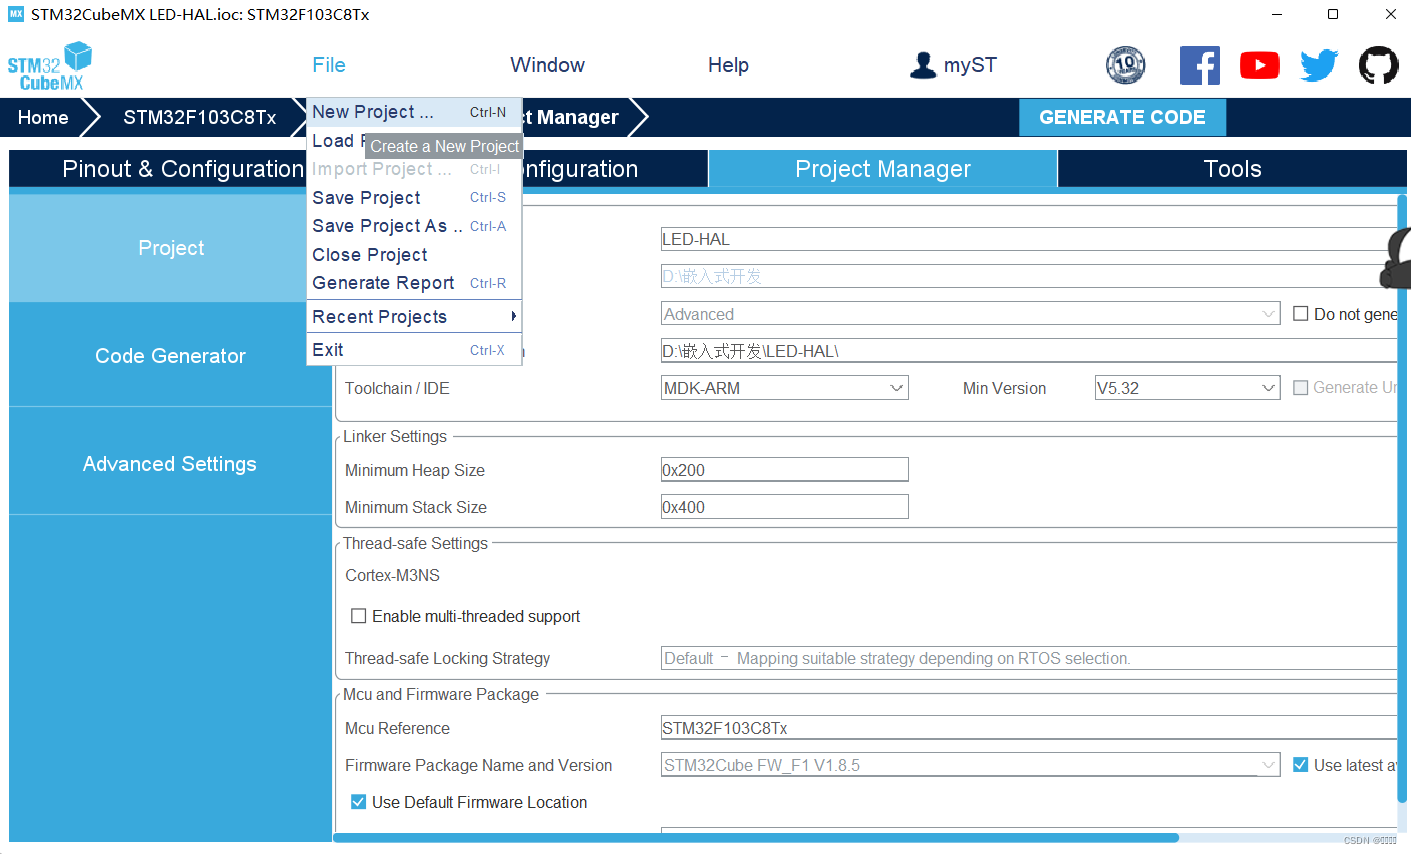
Task: Open the YouTube icon link
Action: click(x=1259, y=65)
